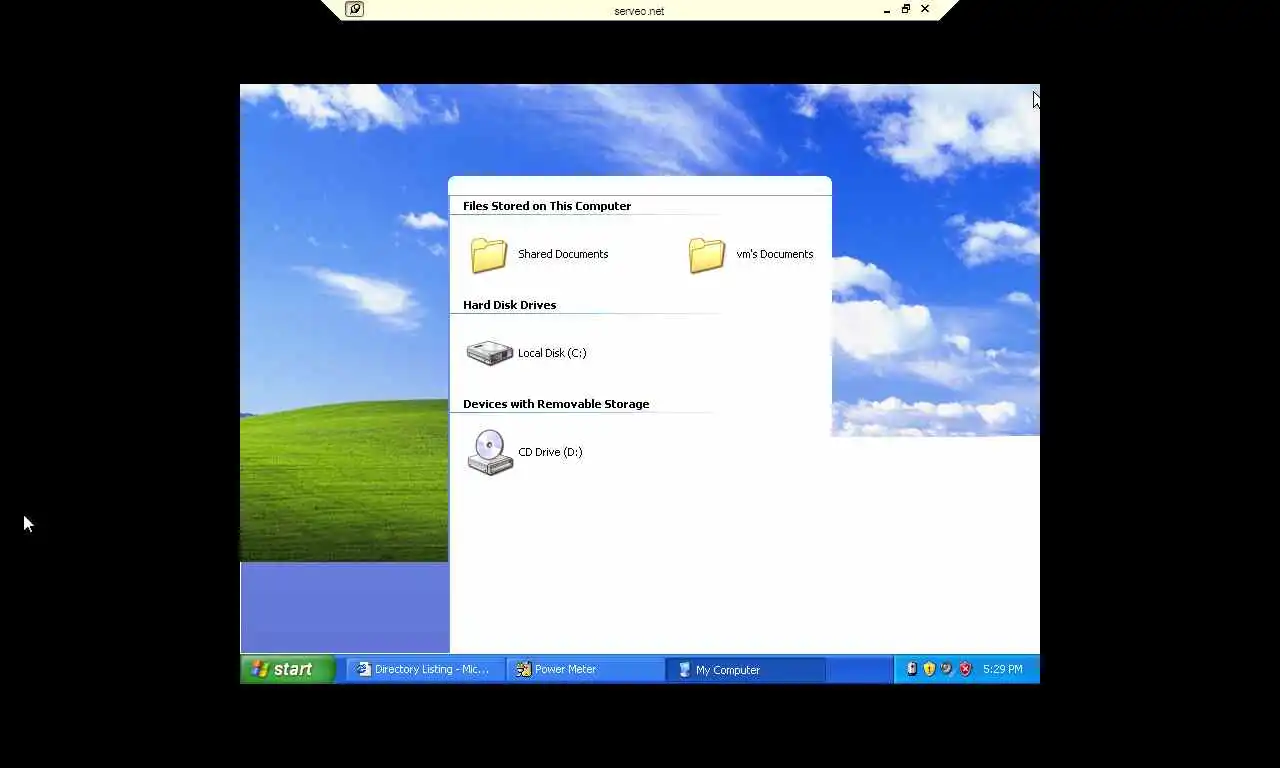Click the first tray icon (power device)
The width and height of the screenshot is (1280, 768).
911,669
